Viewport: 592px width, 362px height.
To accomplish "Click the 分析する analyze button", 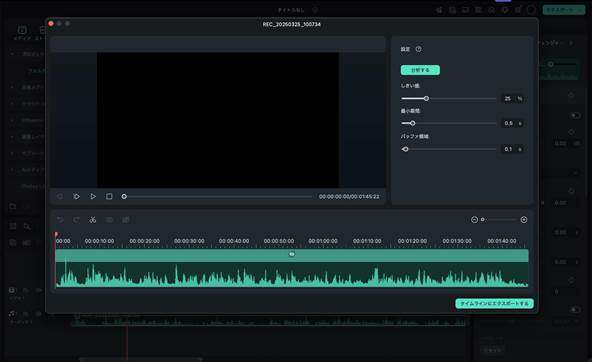I will [x=420, y=70].
